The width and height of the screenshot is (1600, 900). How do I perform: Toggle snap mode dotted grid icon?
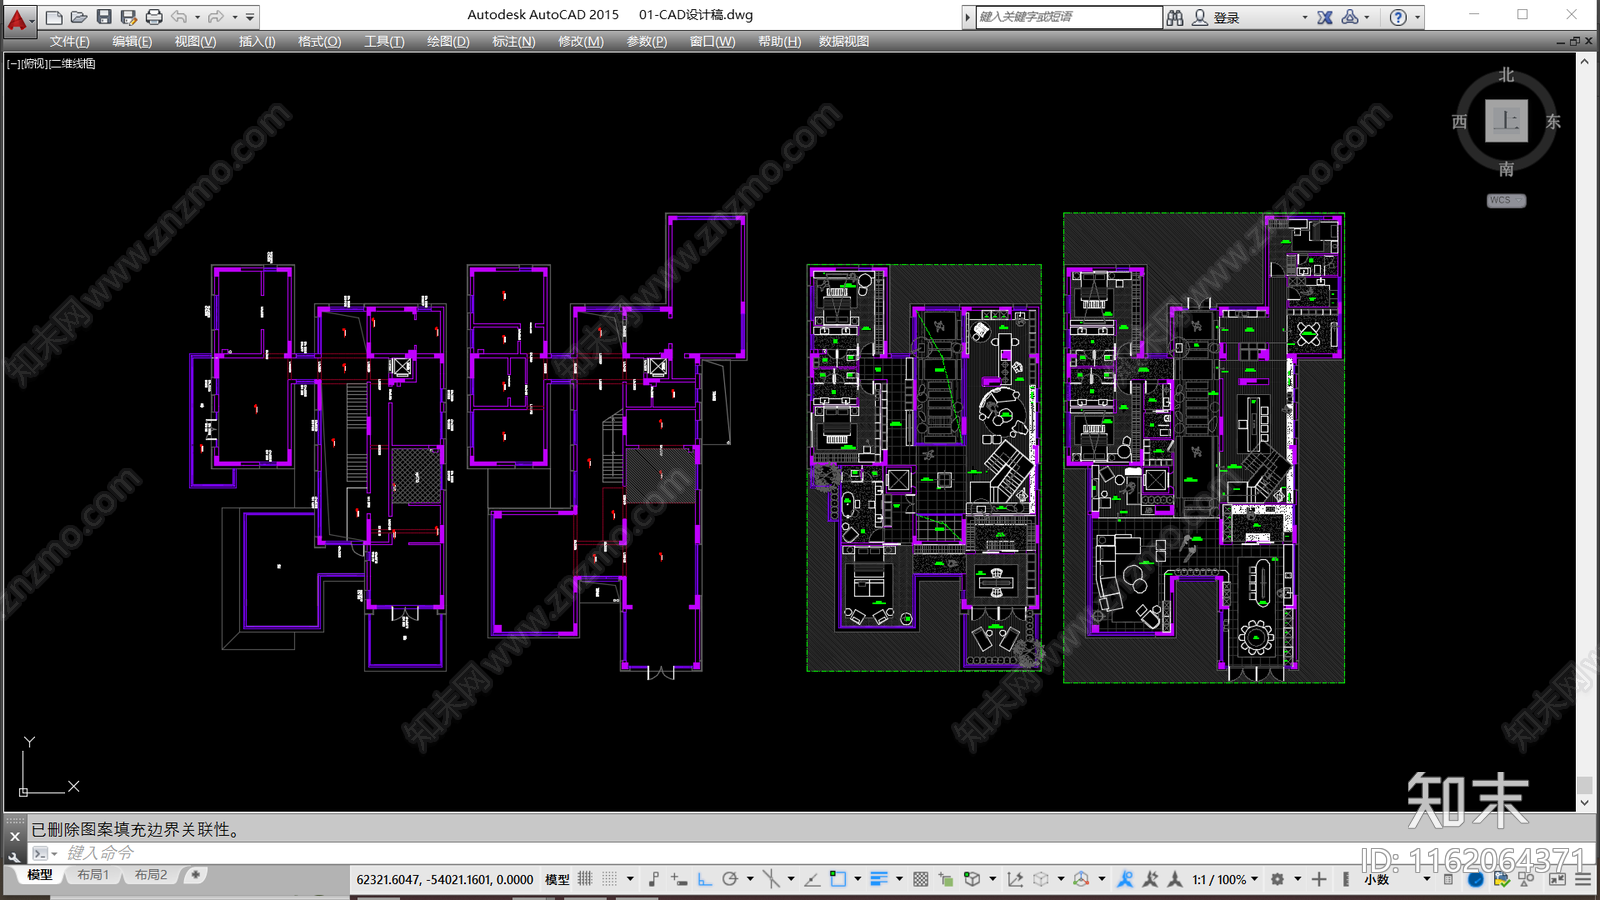[609, 879]
